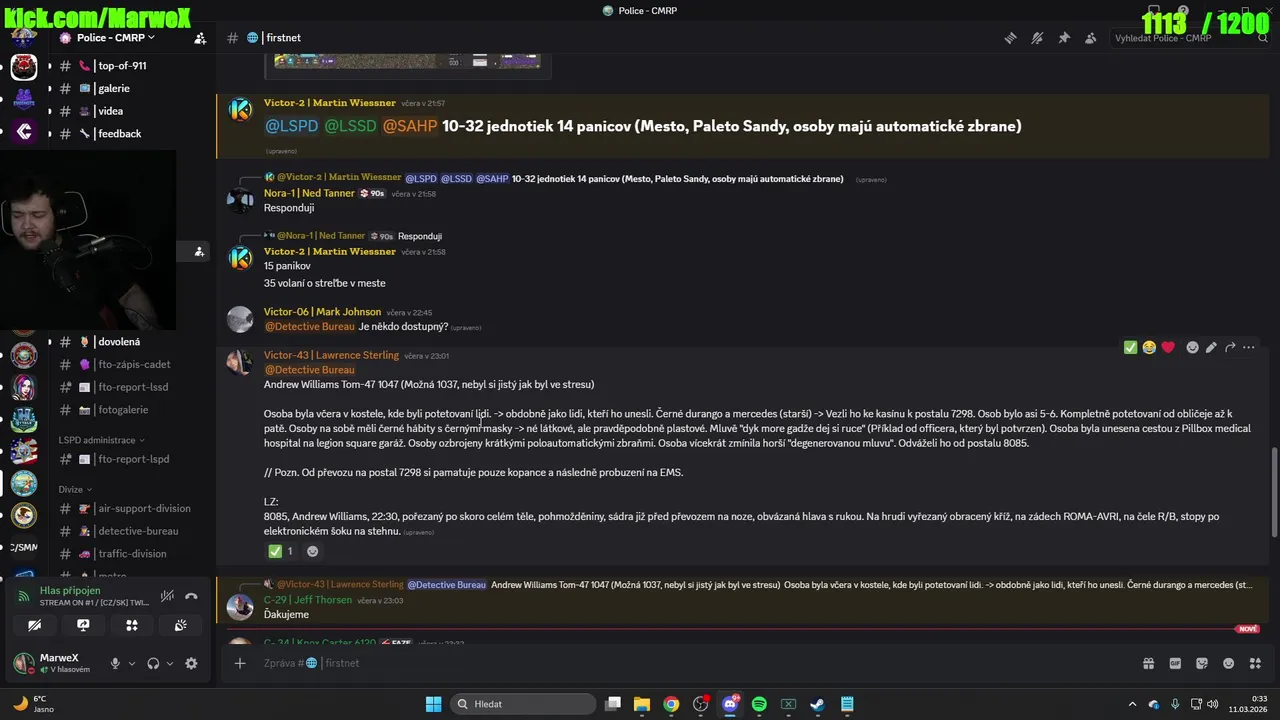Mute microphone in user panel

pos(115,663)
